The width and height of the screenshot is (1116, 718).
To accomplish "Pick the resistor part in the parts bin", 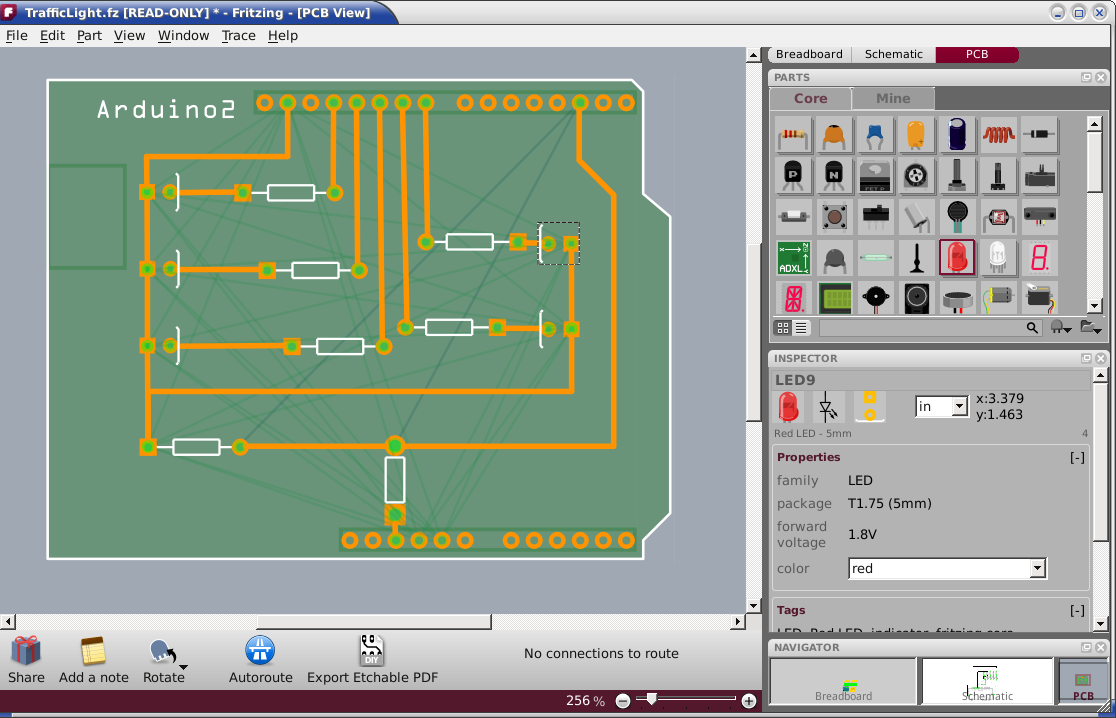I will 793,135.
